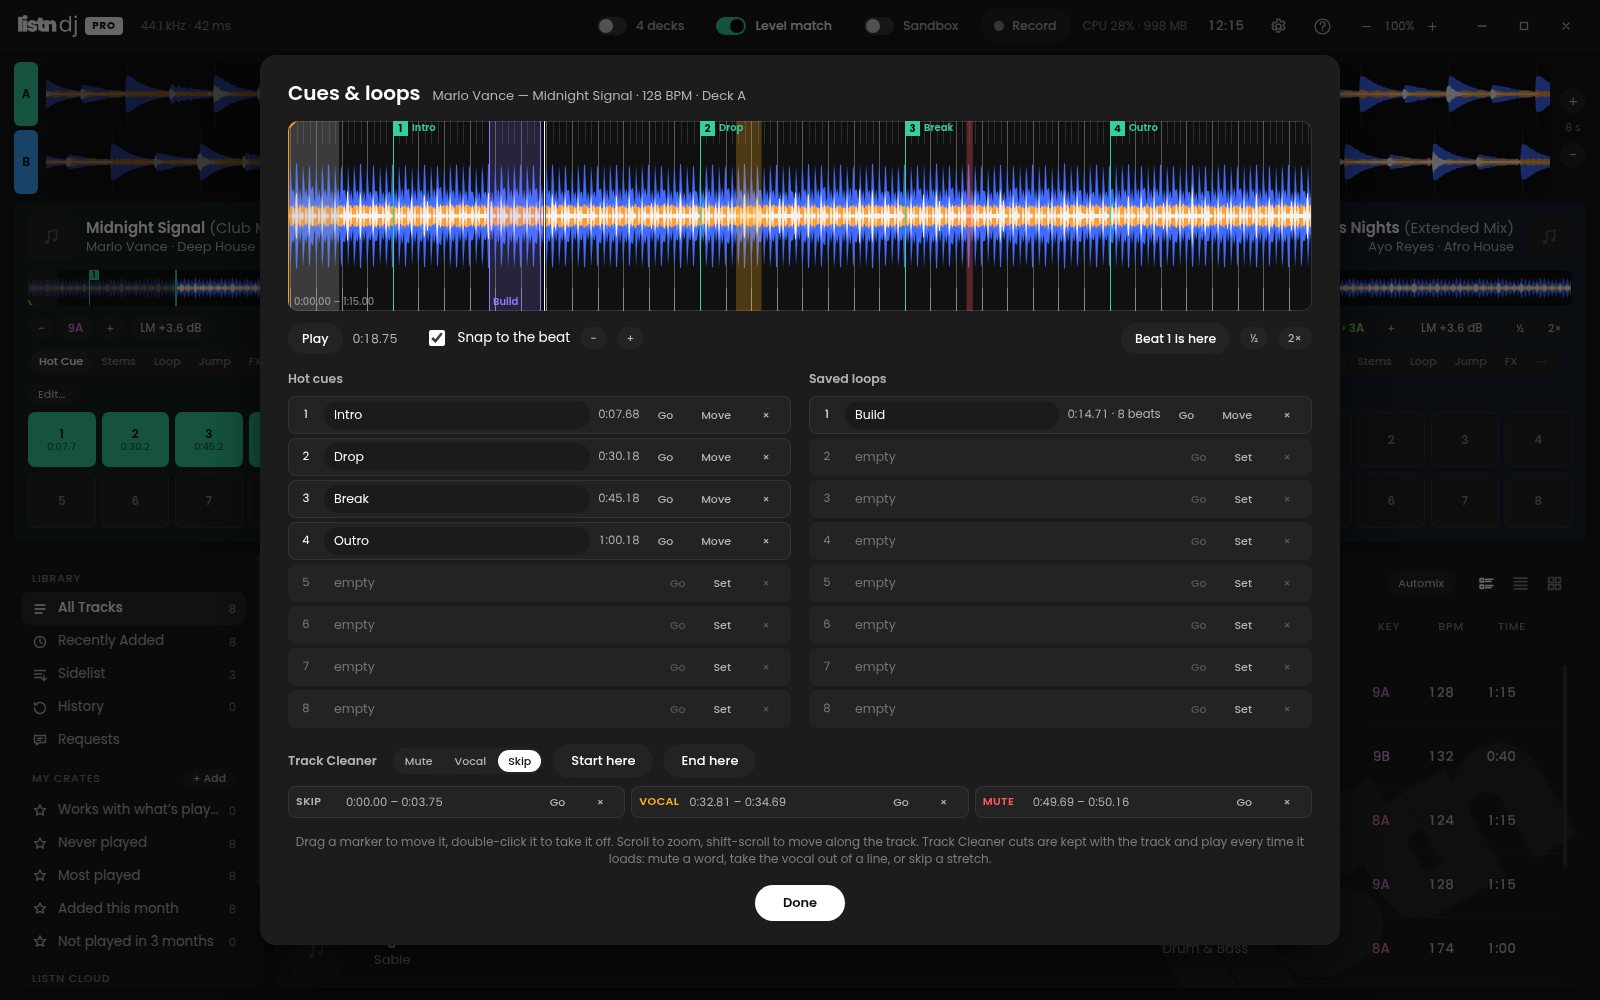
Task: Edit the Build loop name field
Action: [951, 415]
